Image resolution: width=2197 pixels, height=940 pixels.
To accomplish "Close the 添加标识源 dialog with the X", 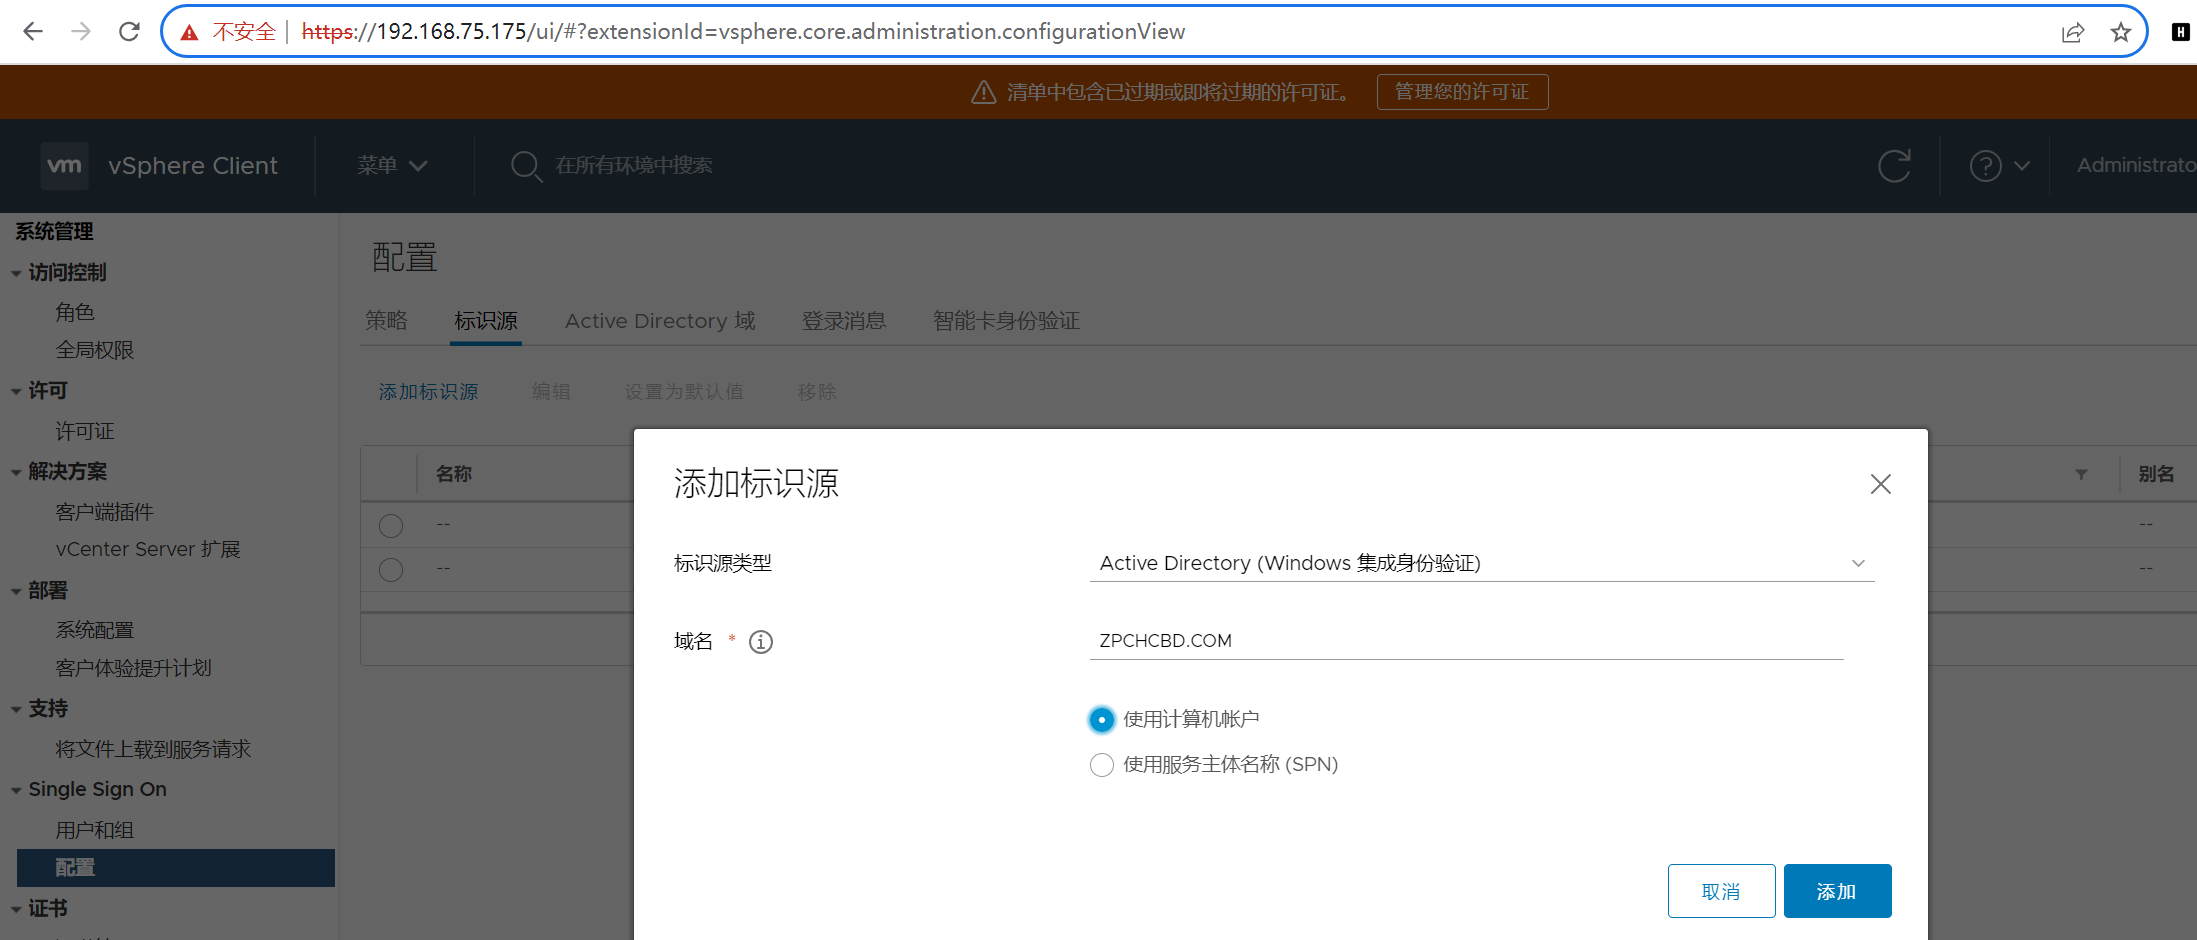I will tap(1880, 484).
